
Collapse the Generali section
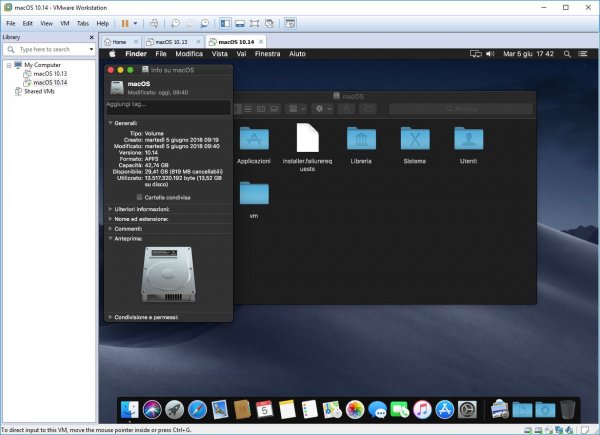pyautogui.click(x=110, y=123)
